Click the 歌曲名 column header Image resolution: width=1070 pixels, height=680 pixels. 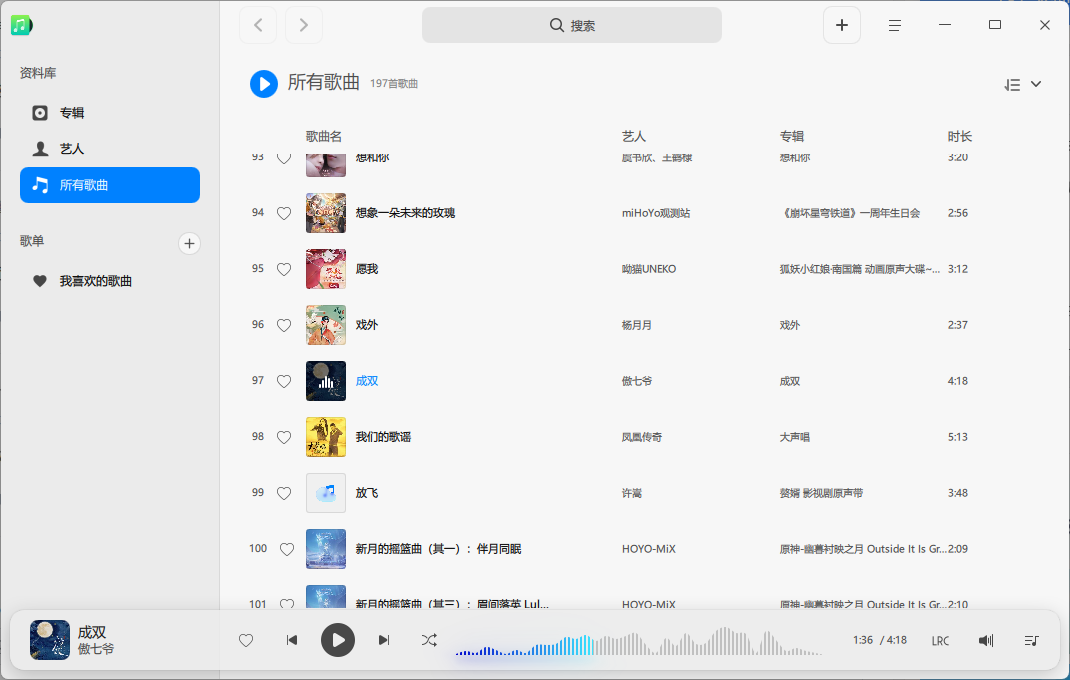[323, 137]
